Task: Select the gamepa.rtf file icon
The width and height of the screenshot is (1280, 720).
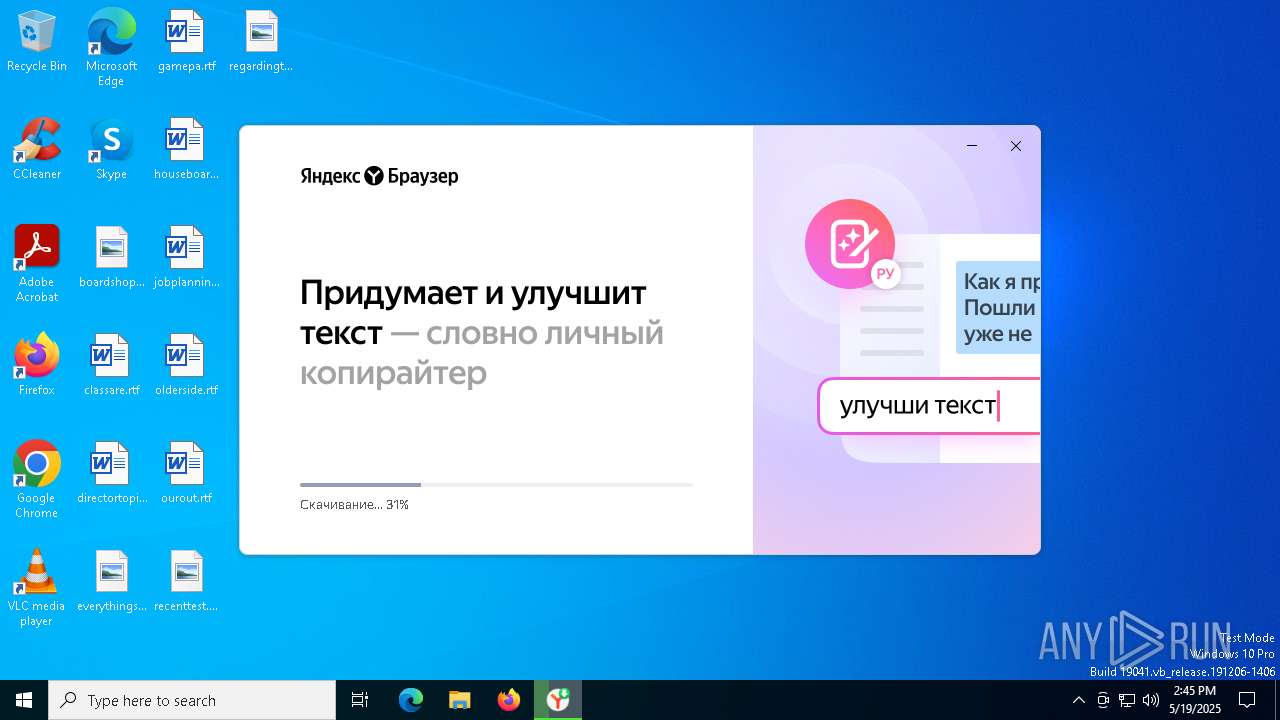Action: point(186,41)
